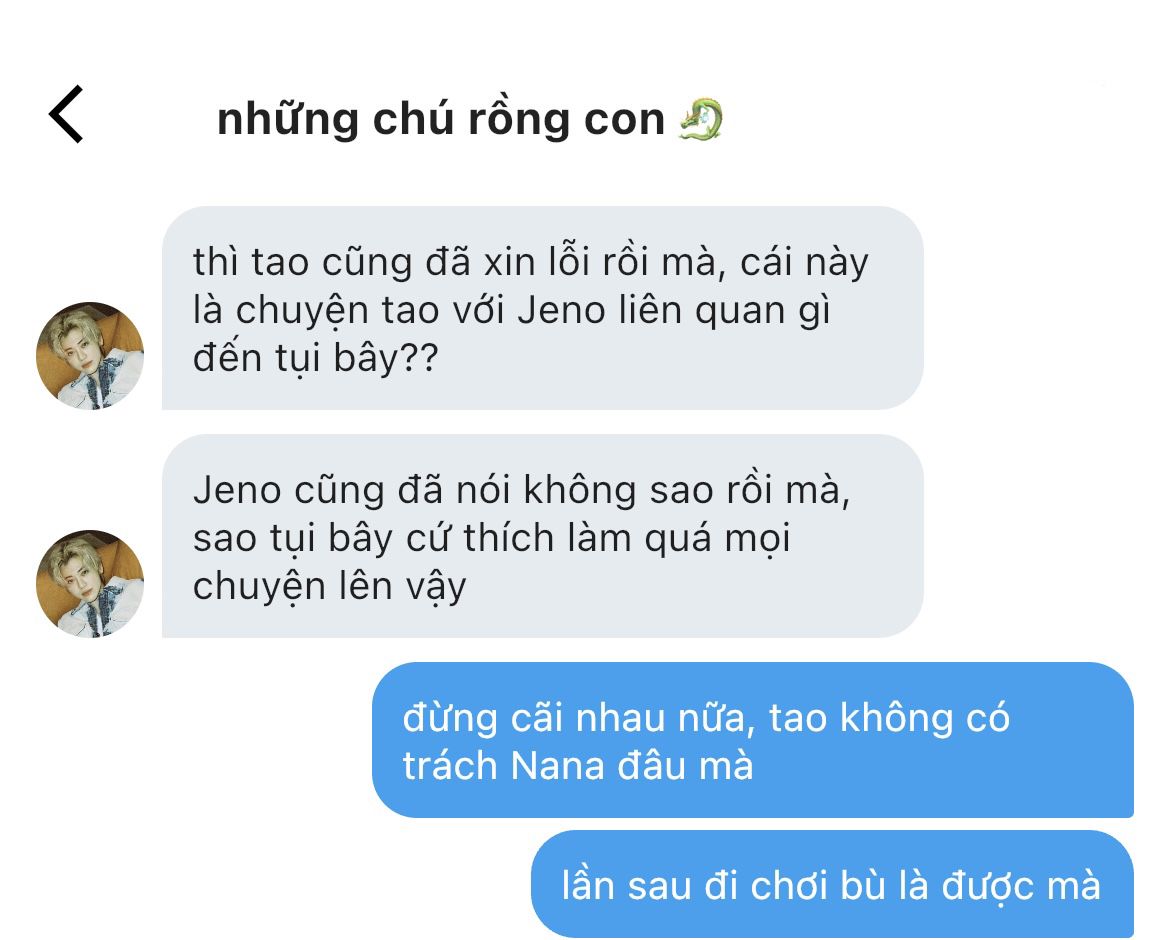
Task: Click the words "được mà" in last blue message
Action: pyautogui.click(x=1021, y=886)
